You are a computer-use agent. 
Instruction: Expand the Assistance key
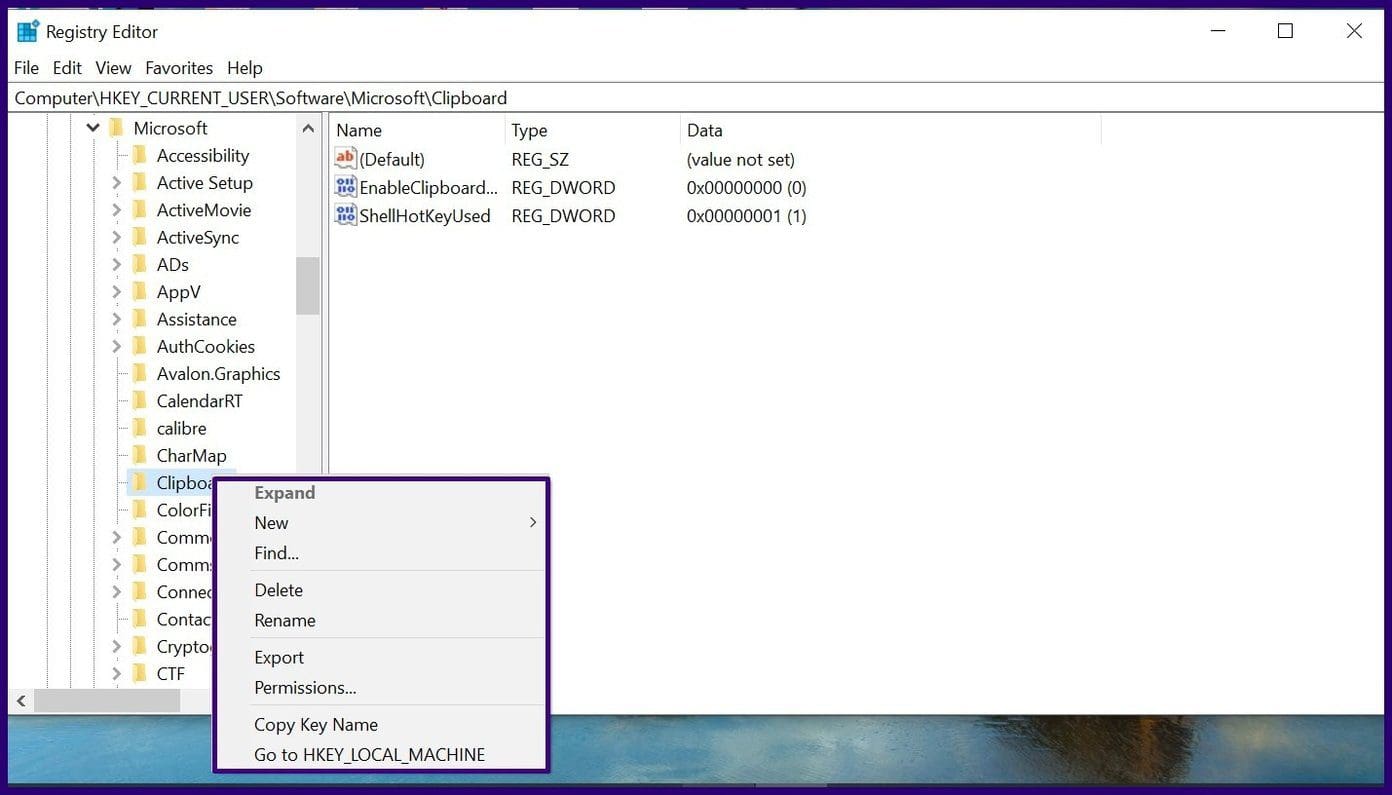[116, 319]
